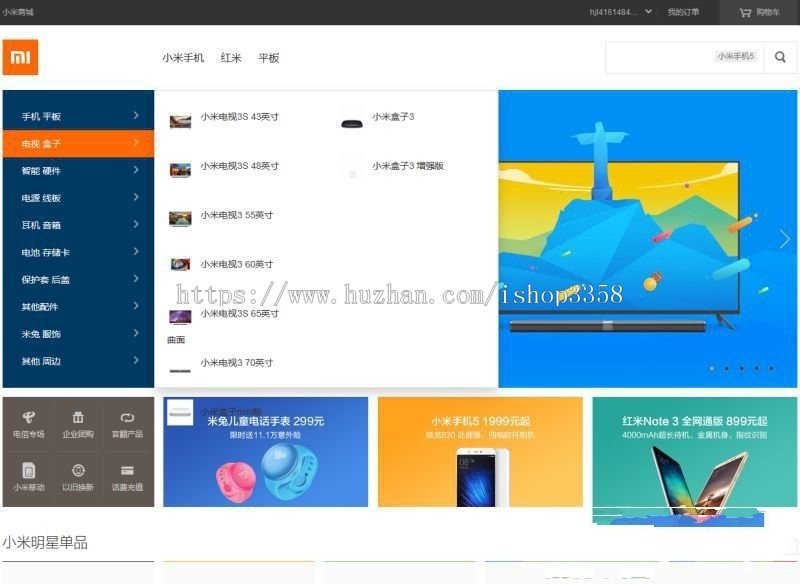The width and height of the screenshot is (800, 584).
Task: Expand the 手机 平板 category chevron
Action: pos(136,115)
